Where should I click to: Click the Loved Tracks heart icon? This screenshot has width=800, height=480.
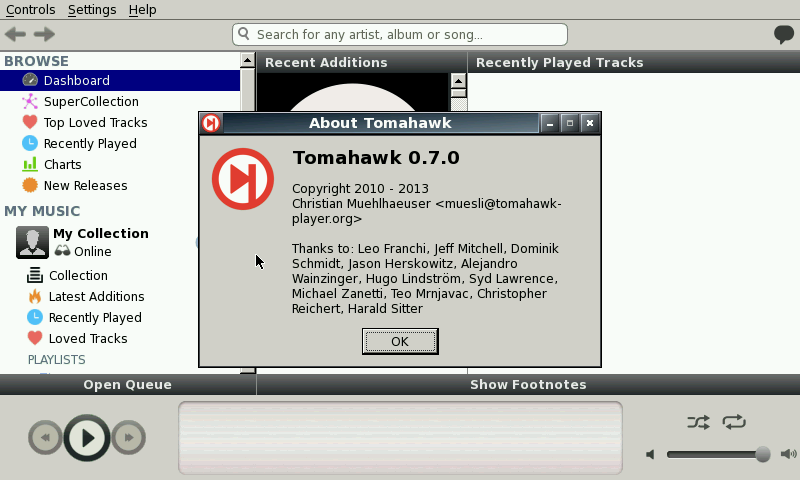35,338
